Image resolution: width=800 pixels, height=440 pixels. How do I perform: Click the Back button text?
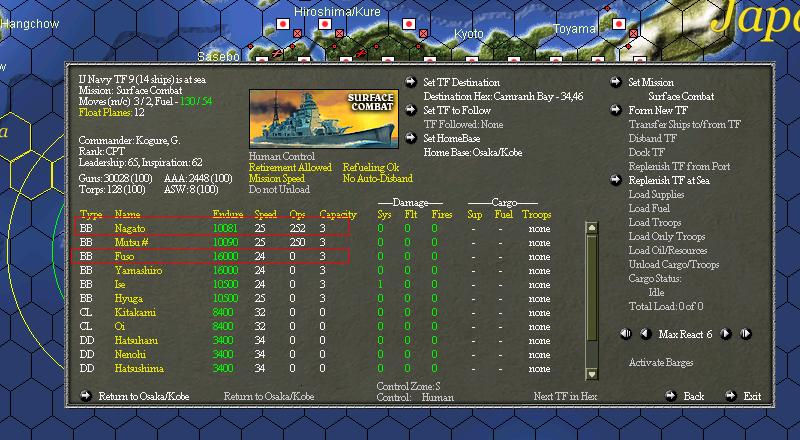pyautogui.click(x=694, y=396)
